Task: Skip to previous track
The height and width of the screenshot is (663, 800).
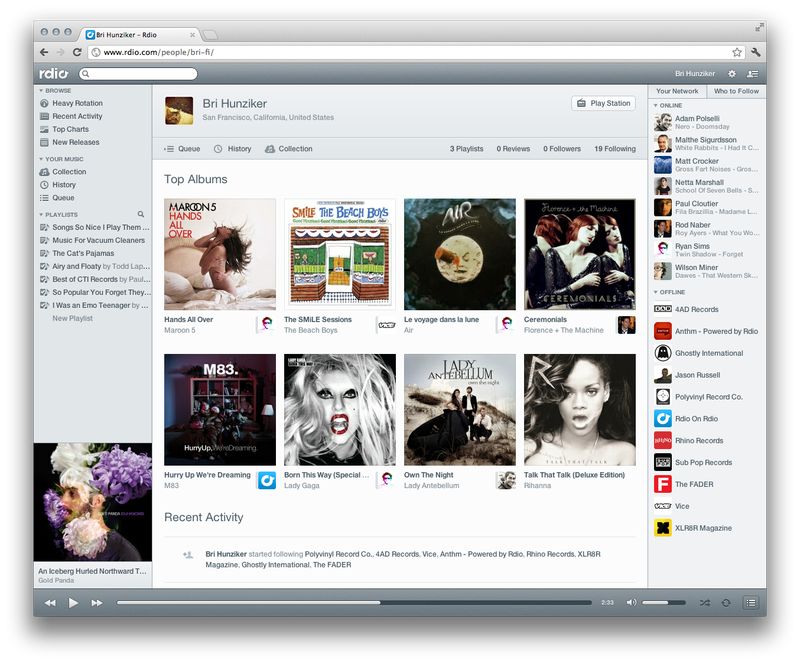Action: pos(50,603)
